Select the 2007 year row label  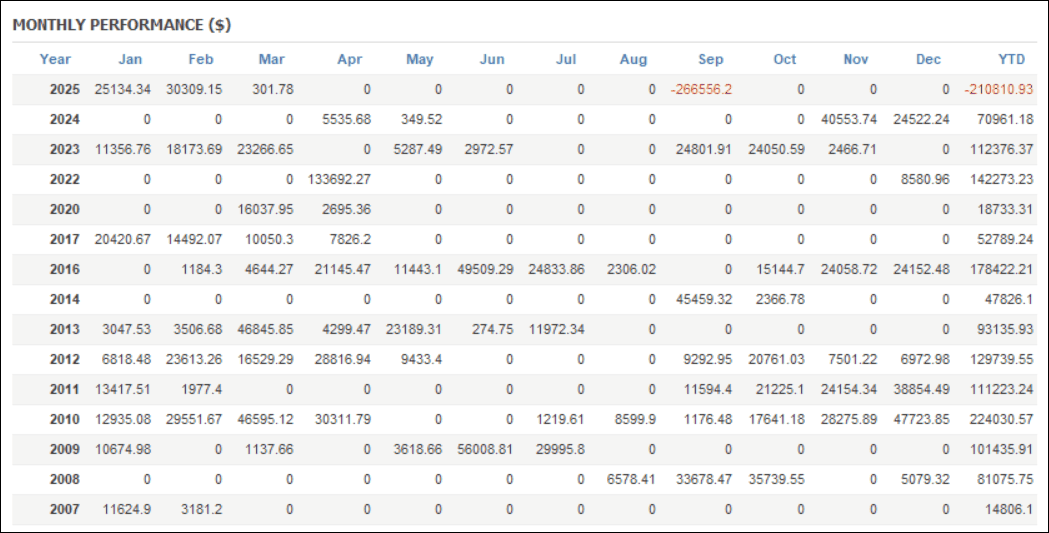pos(65,509)
